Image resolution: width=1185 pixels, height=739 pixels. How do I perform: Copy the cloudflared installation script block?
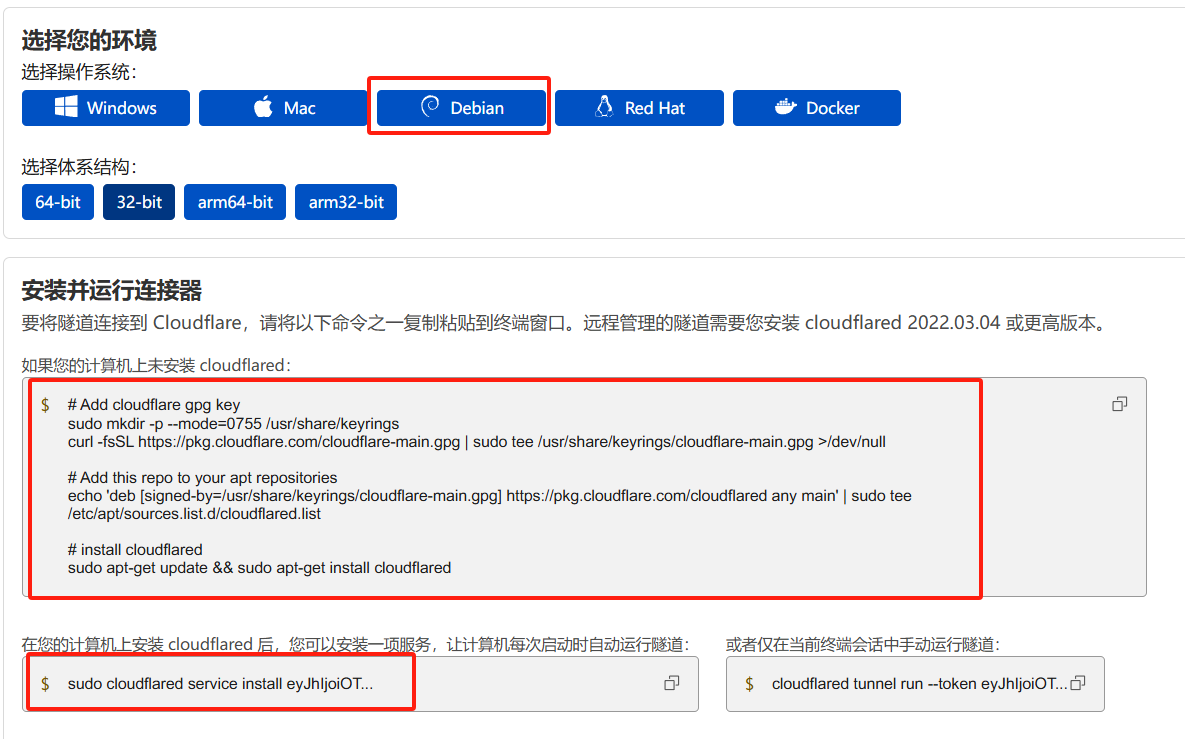[x=1119, y=404]
